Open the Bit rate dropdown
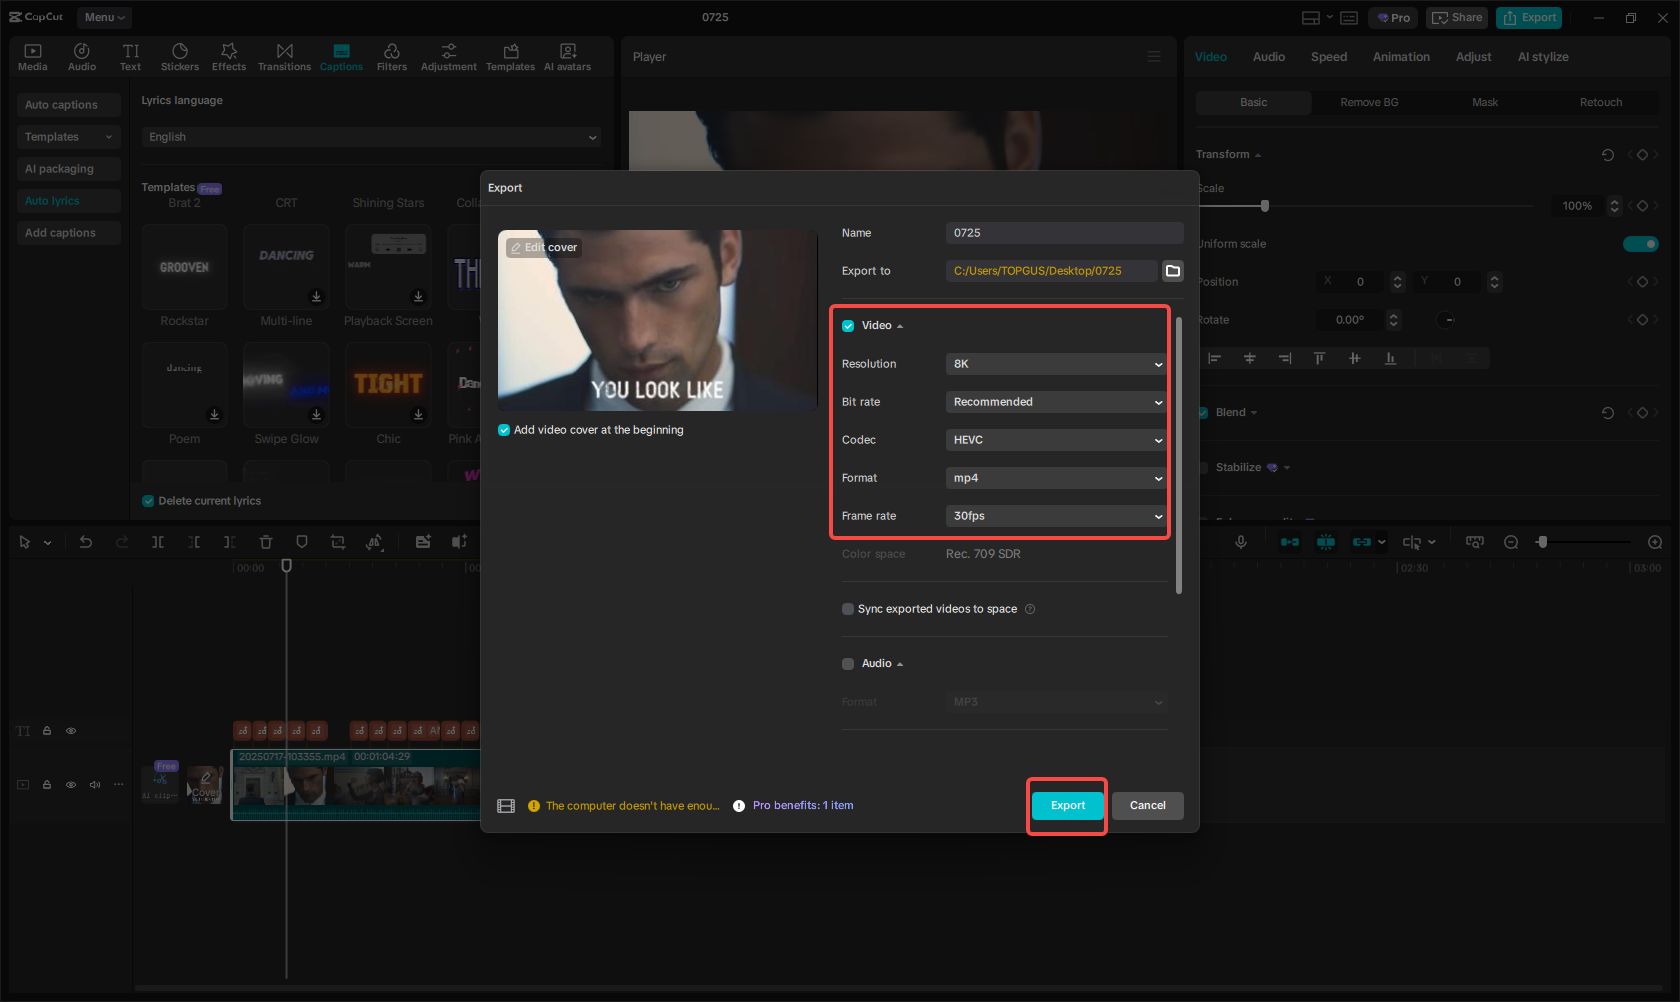This screenshot has height=1002, width=1680. pos(1056,402)
